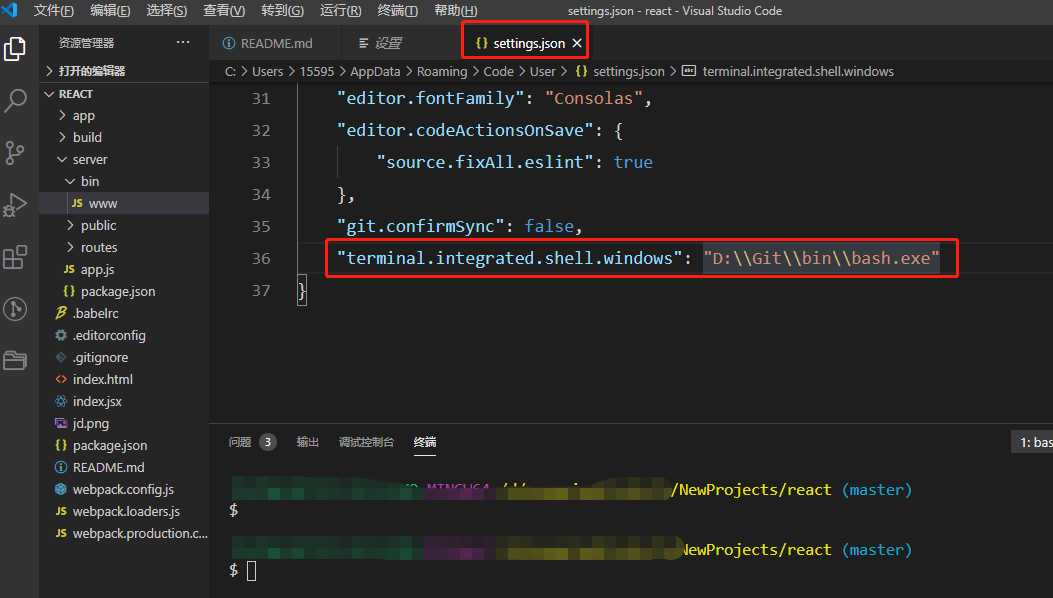Click the "Consolas" value on line 31

tap(593, 98)
